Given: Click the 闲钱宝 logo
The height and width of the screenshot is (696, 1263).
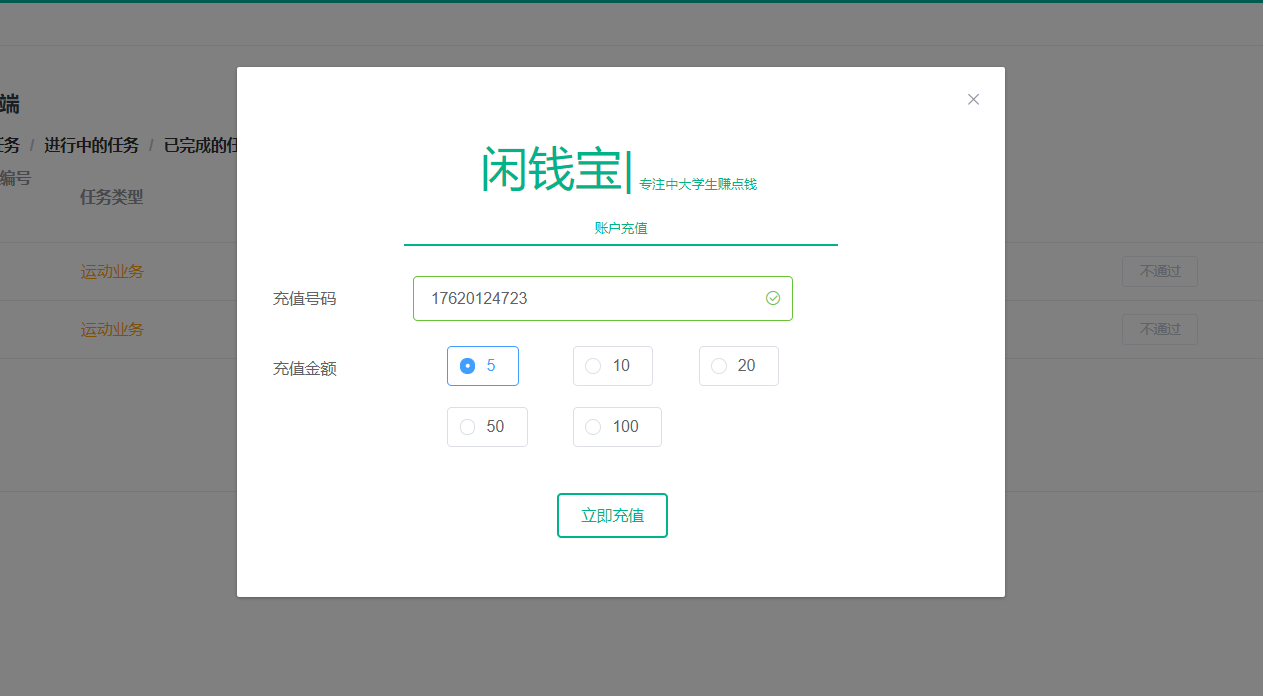Looking at the screenshot, I should point(553,170).
